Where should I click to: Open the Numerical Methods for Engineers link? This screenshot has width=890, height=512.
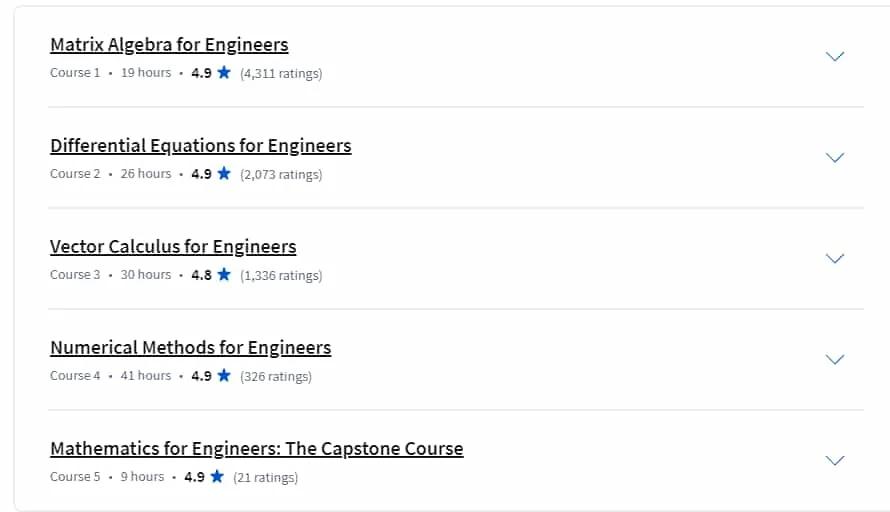(191, 348)
